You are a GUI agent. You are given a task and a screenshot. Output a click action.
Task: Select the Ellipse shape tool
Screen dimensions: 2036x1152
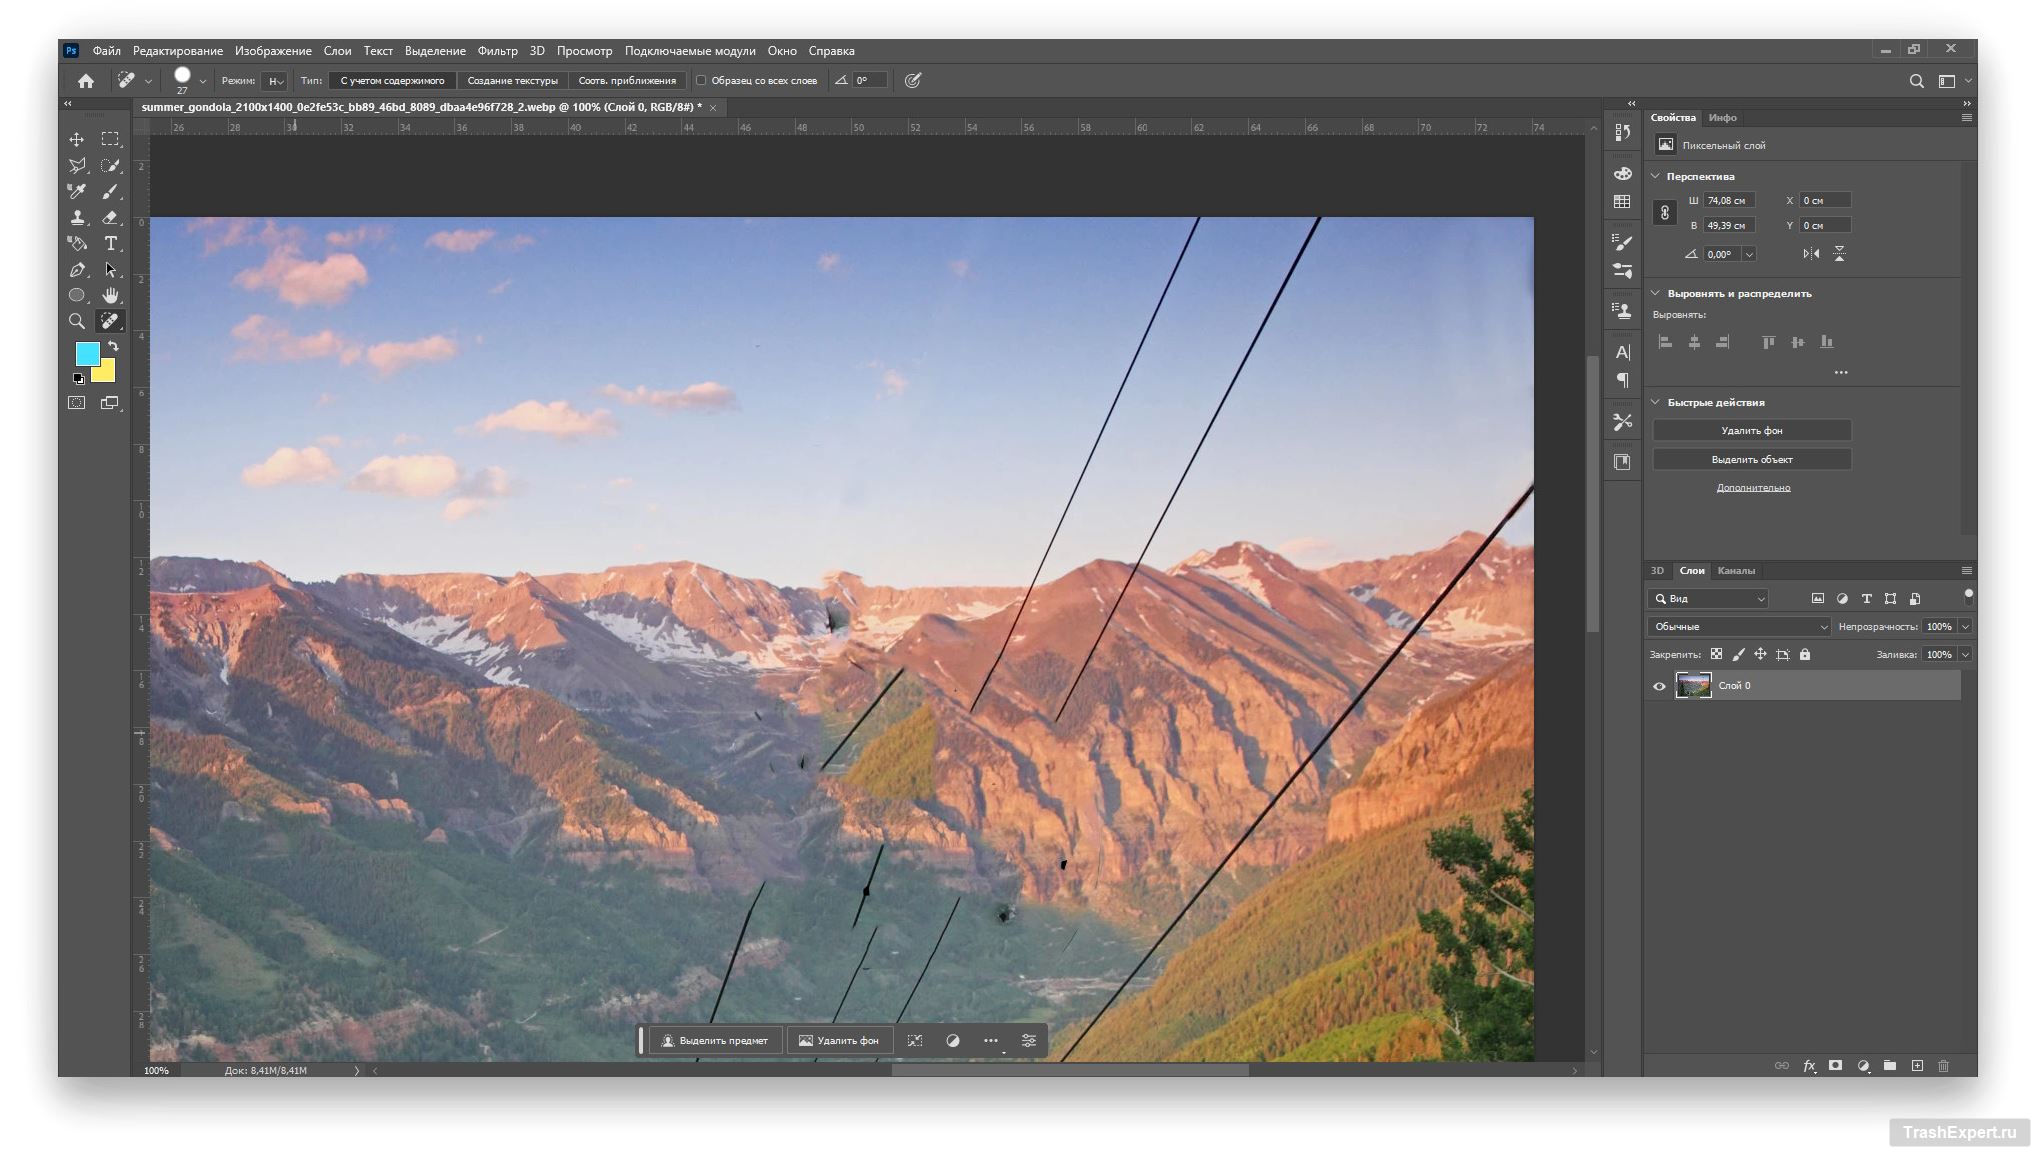pyautogui.click(x=77, y=295)
